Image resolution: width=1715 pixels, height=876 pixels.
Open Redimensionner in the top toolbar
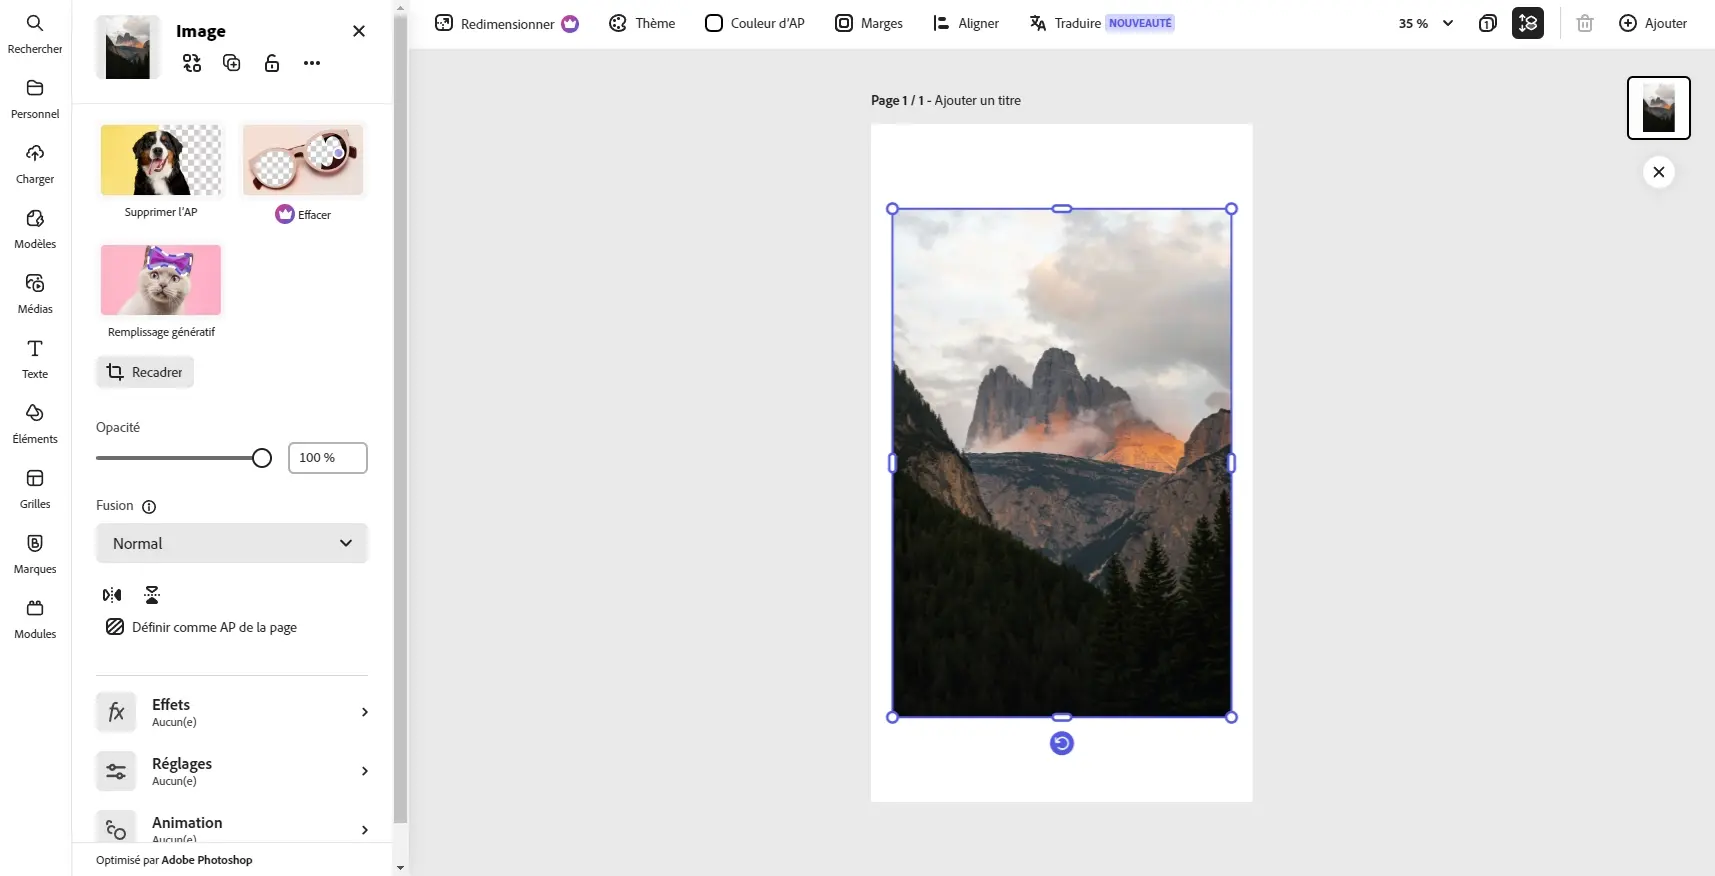506,23
